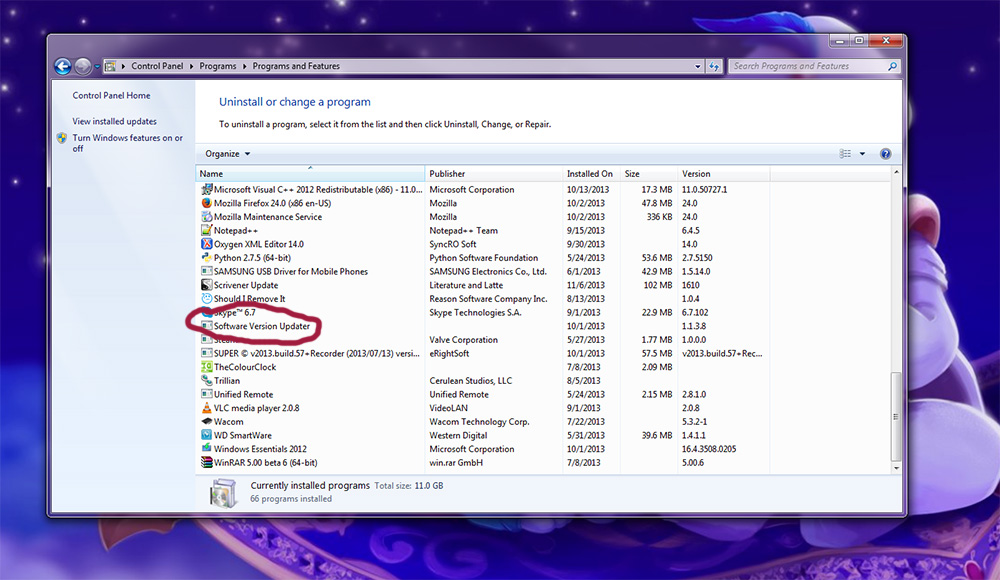
Task: Open Control Panel Home link
Action: click(x=111, y=96)
